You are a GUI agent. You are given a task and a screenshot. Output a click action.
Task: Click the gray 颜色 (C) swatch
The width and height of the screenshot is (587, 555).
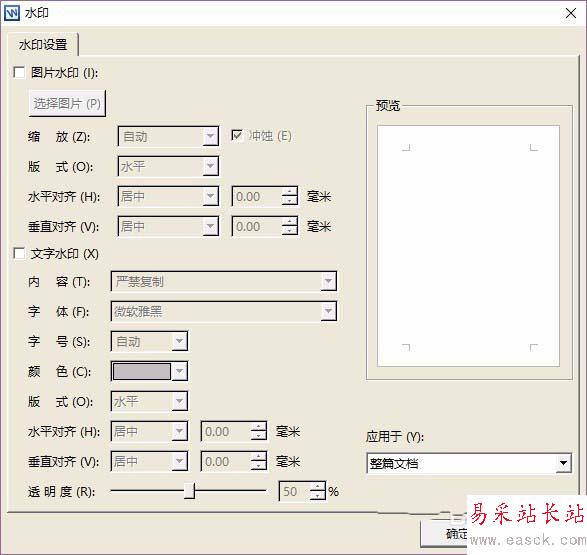tap(142, 372)
